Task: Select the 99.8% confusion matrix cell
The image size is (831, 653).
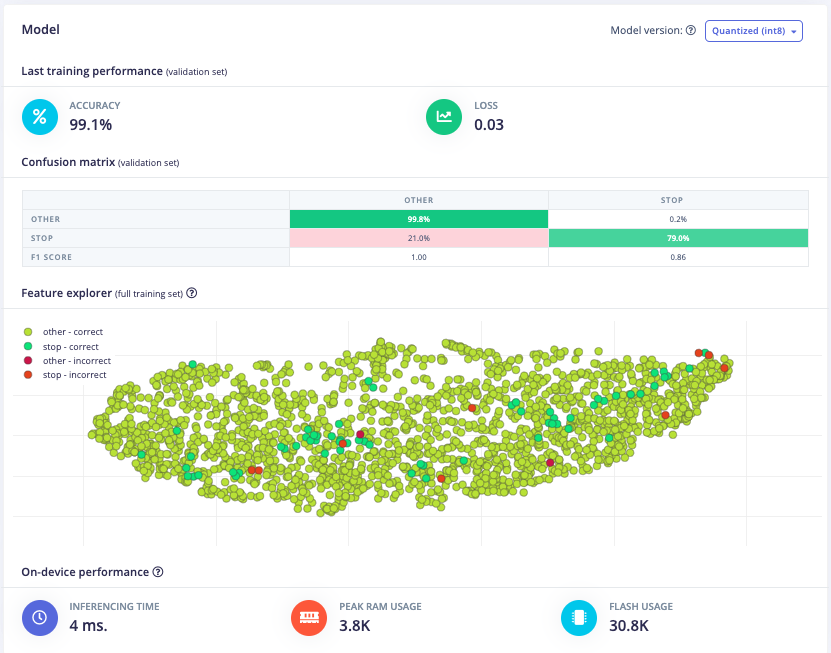Action: coord(419,219)
